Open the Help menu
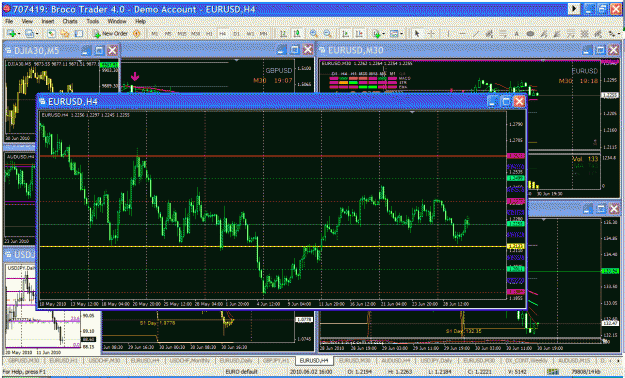The image size is (625, 378). [140, 21]
